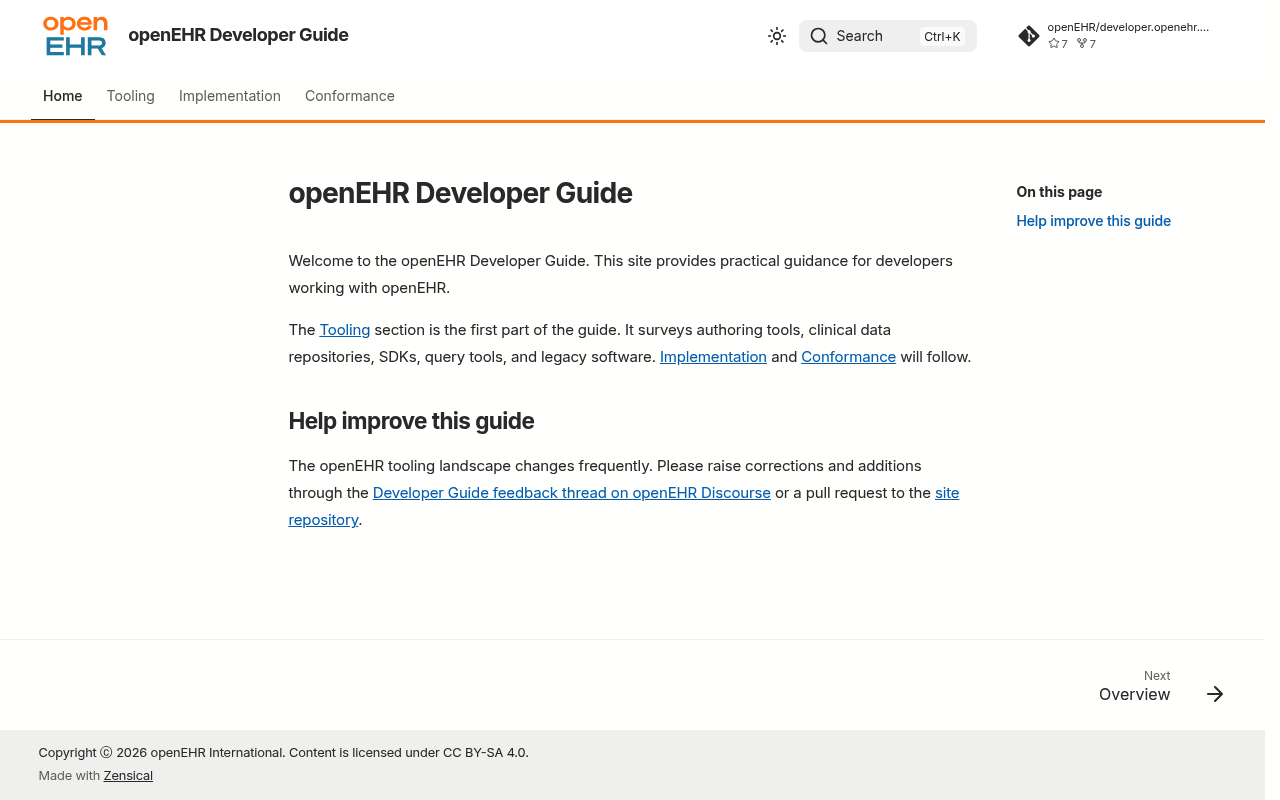Viewport: 1280px width, 800px height.
Task: Click the repository star count
Action: 1058,44
